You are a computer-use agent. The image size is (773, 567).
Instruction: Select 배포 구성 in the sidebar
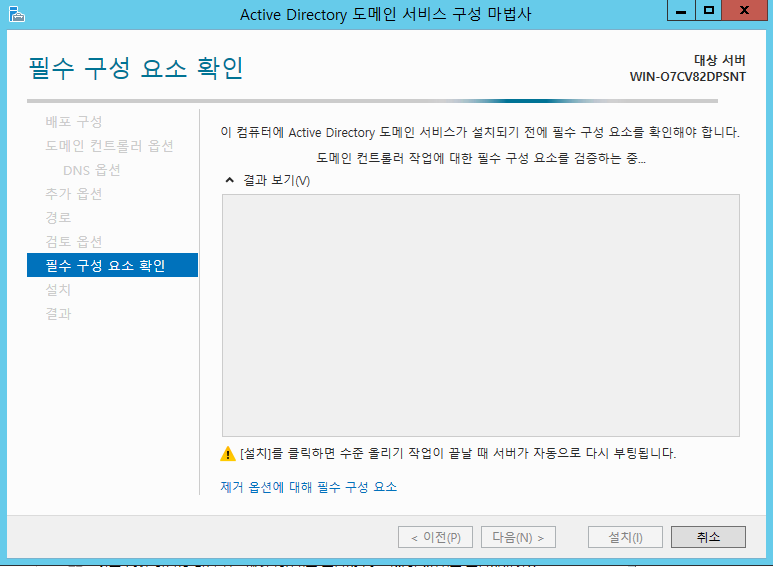click(x=74, y=122)
